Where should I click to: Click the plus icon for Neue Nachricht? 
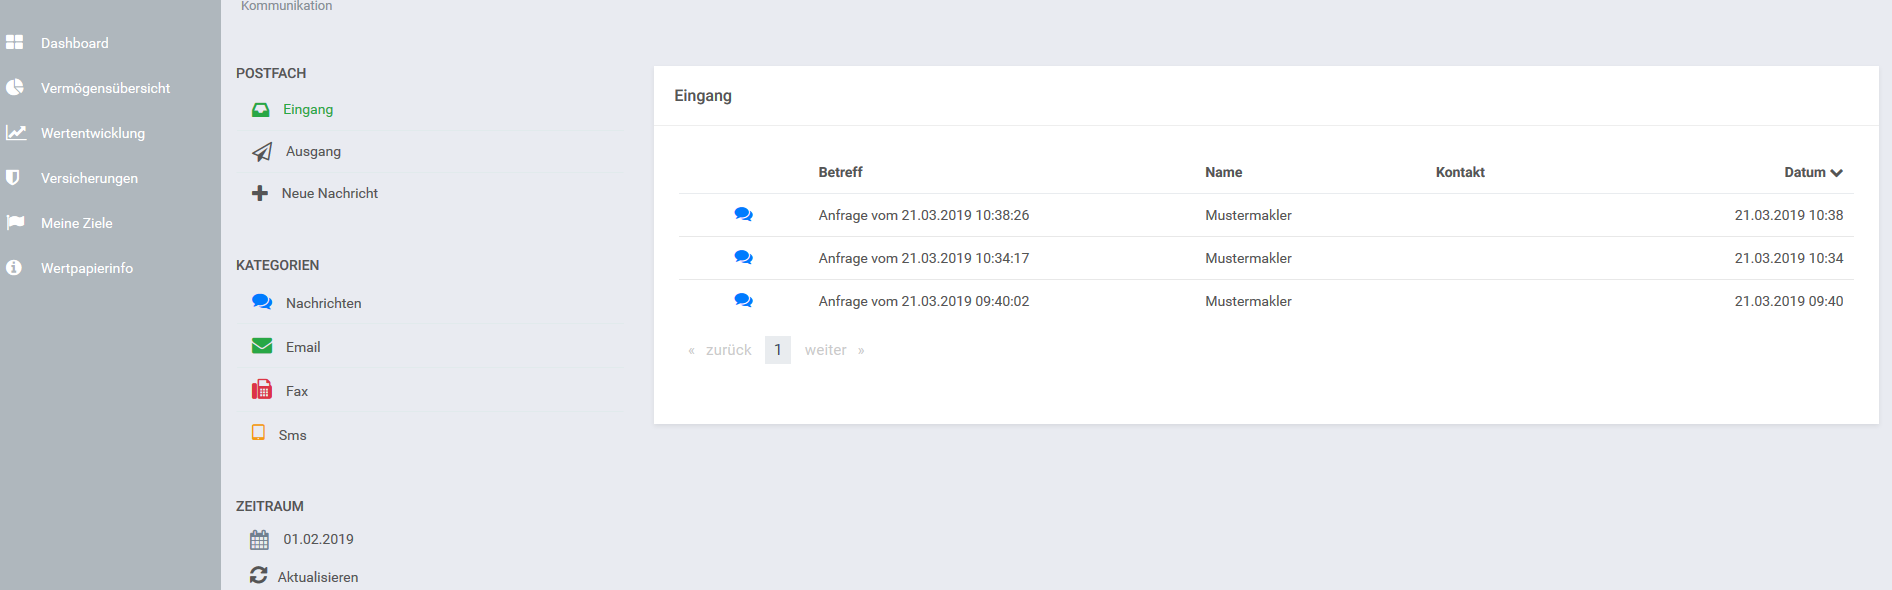point(260,193)
